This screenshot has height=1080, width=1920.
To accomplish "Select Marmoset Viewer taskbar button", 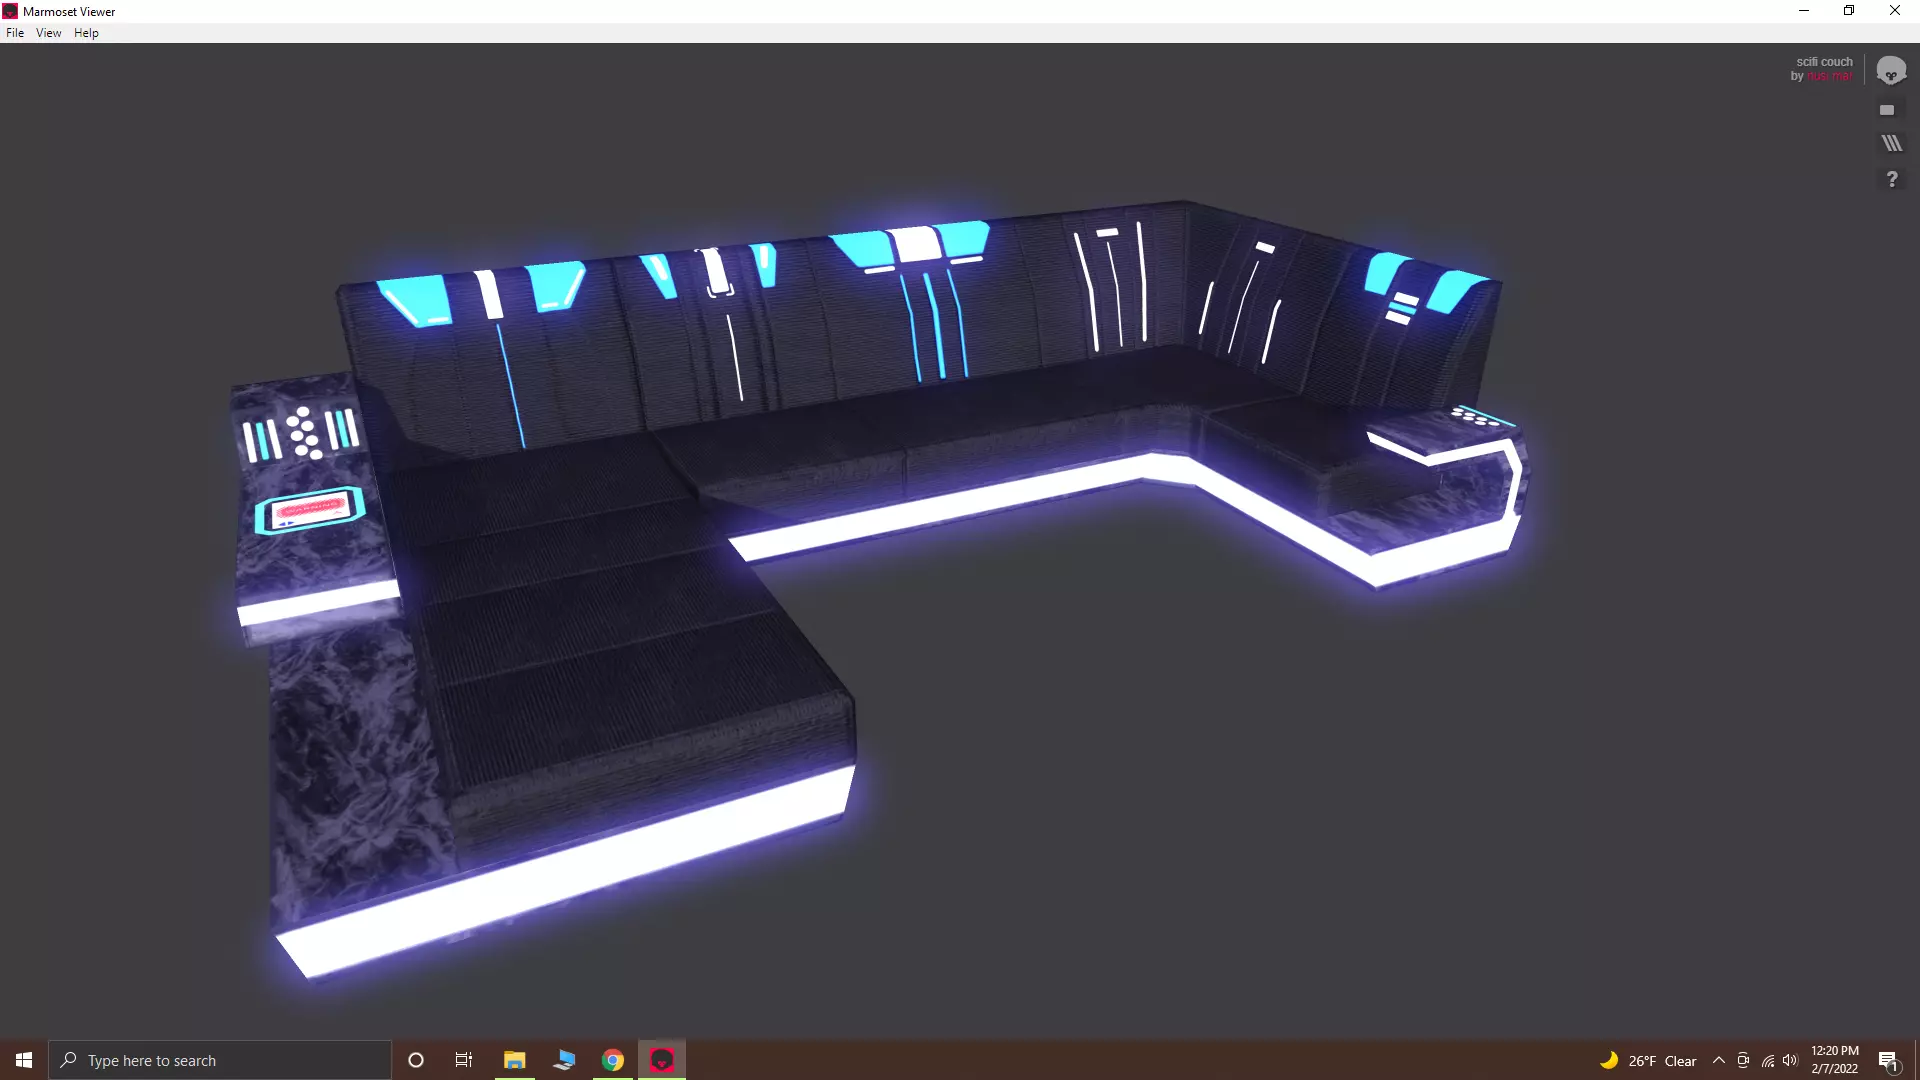I will click(x=662, y=1060).
